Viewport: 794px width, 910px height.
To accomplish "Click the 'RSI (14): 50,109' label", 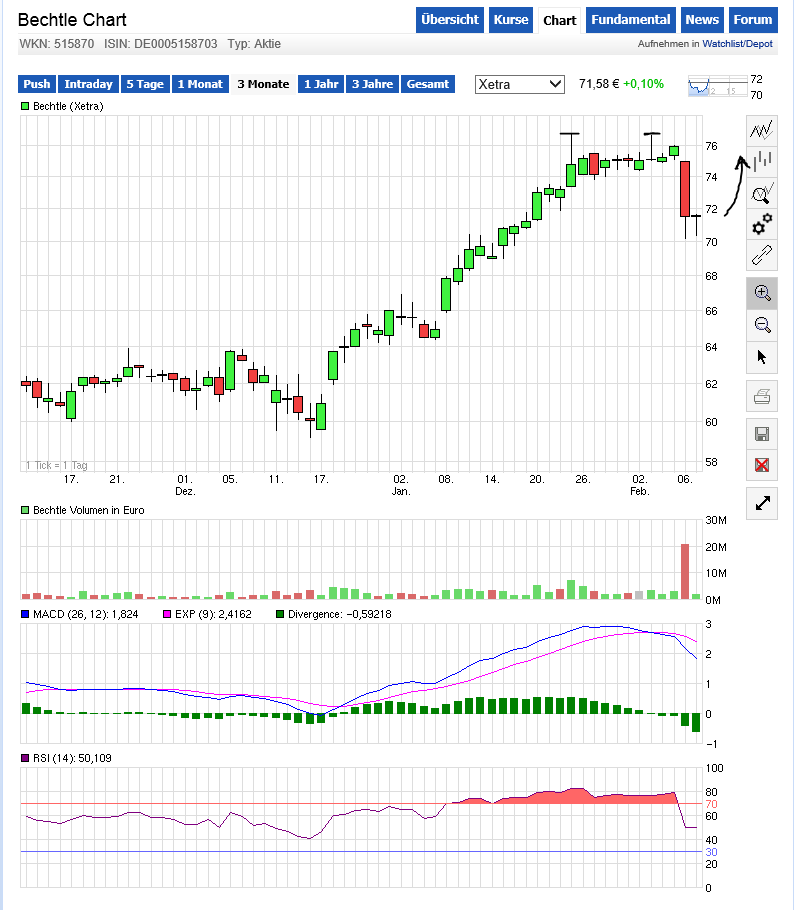I will coord(72,758).
